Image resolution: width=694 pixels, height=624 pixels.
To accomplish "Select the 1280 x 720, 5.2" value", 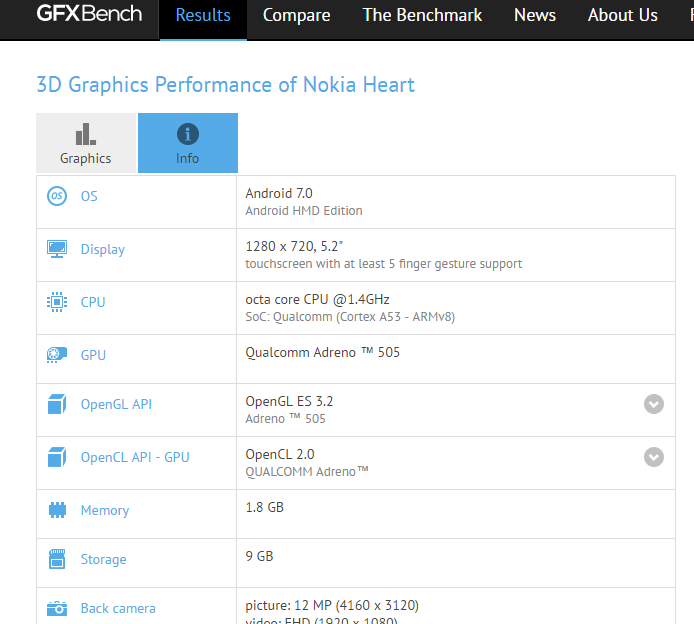I will 294,247.
